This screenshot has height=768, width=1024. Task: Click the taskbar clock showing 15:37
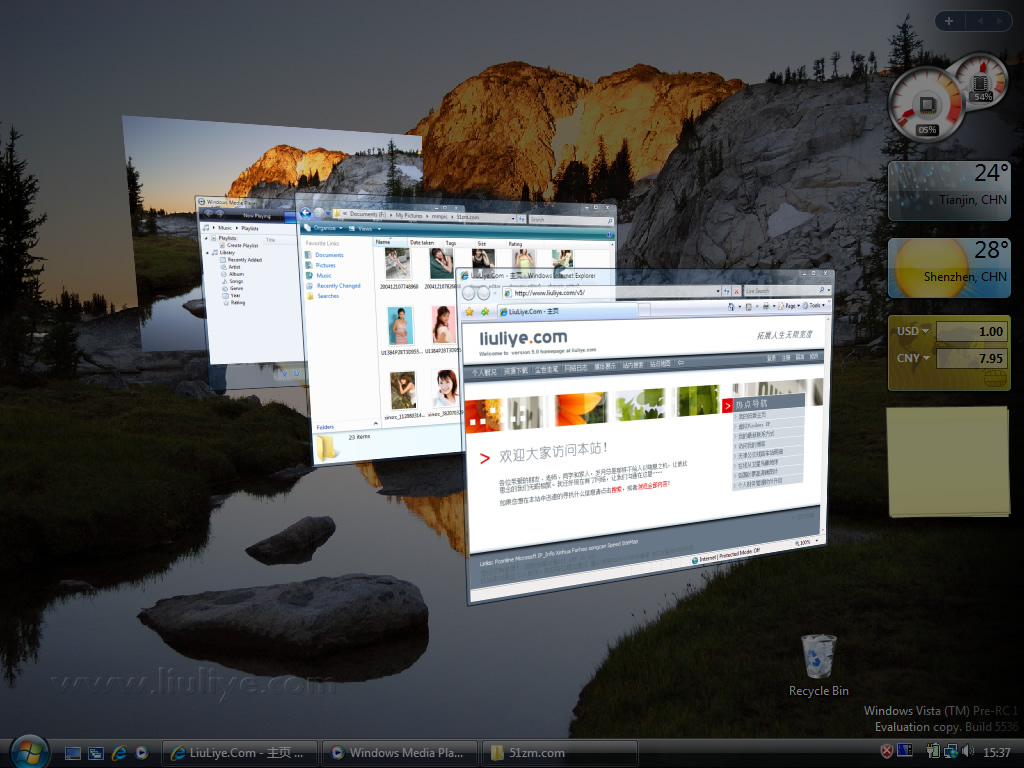coord(996,752)
